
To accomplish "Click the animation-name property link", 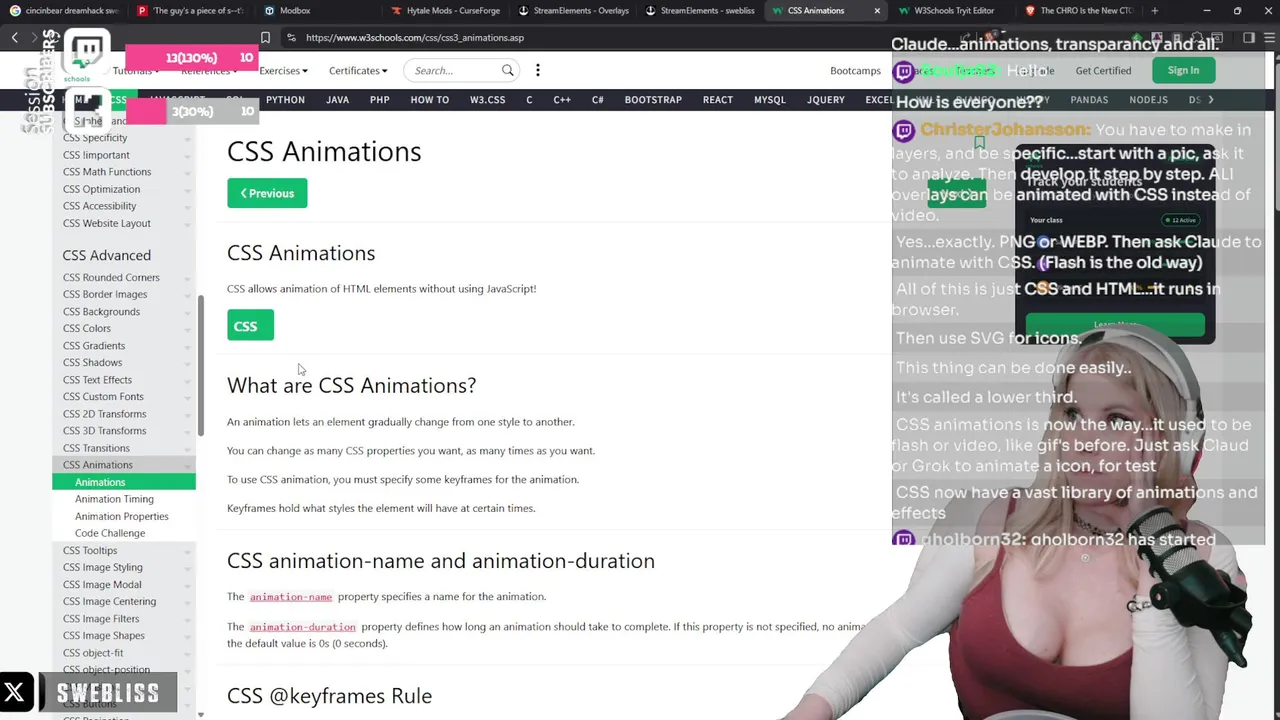I will 291,597.
